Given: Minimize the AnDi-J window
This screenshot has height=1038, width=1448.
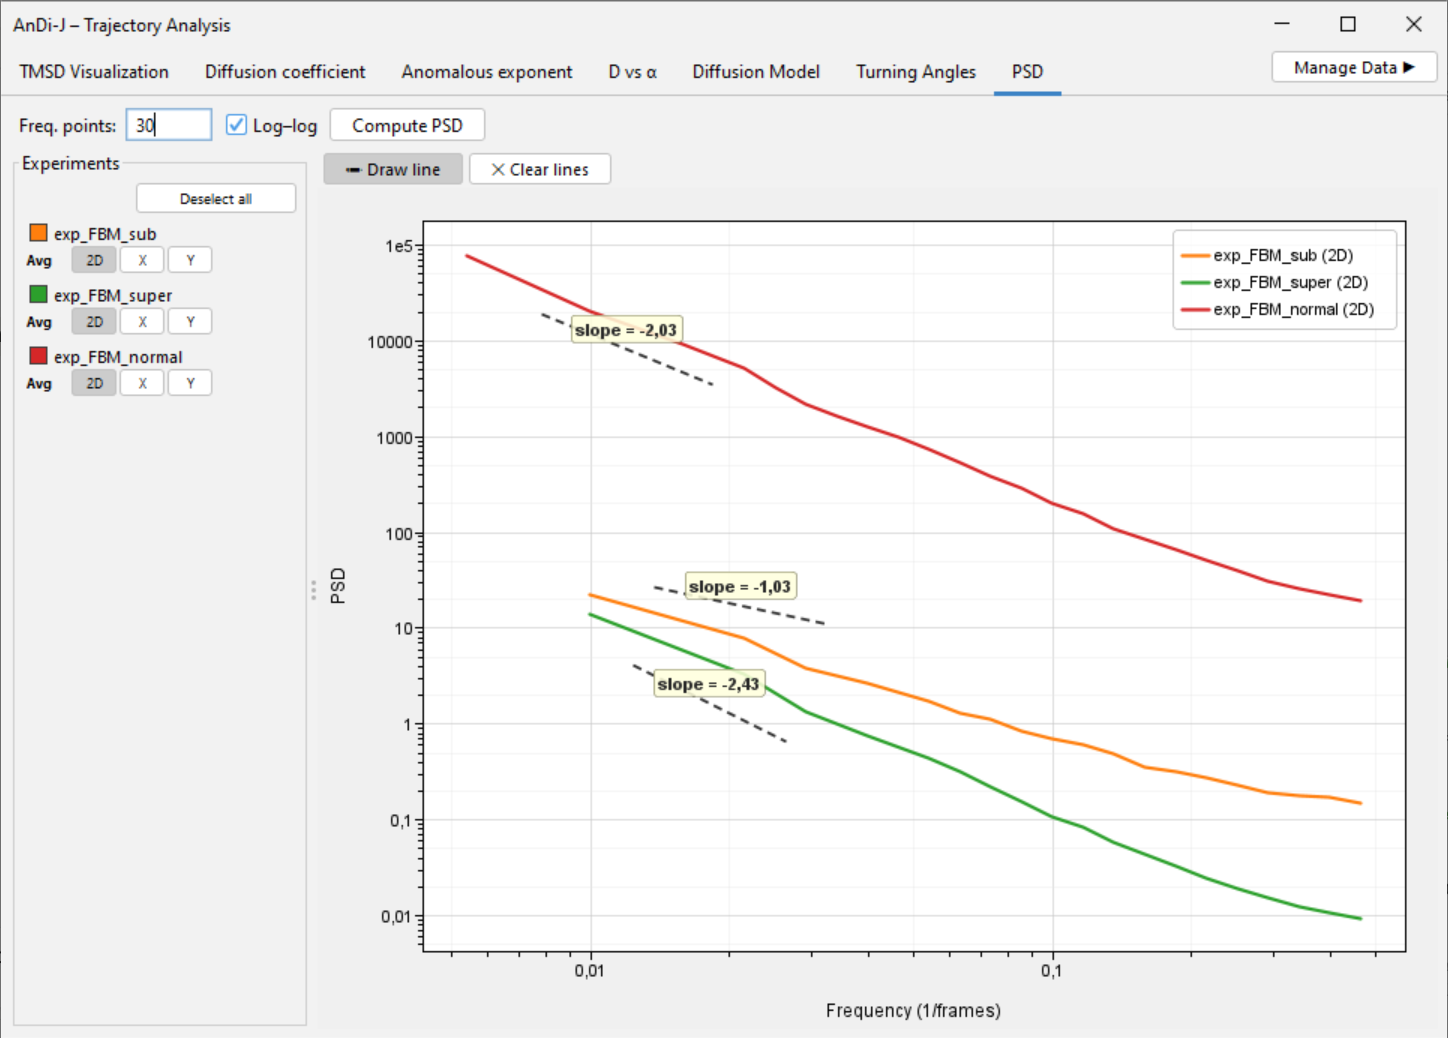Looking at the screenshot, I should 1282,24.
